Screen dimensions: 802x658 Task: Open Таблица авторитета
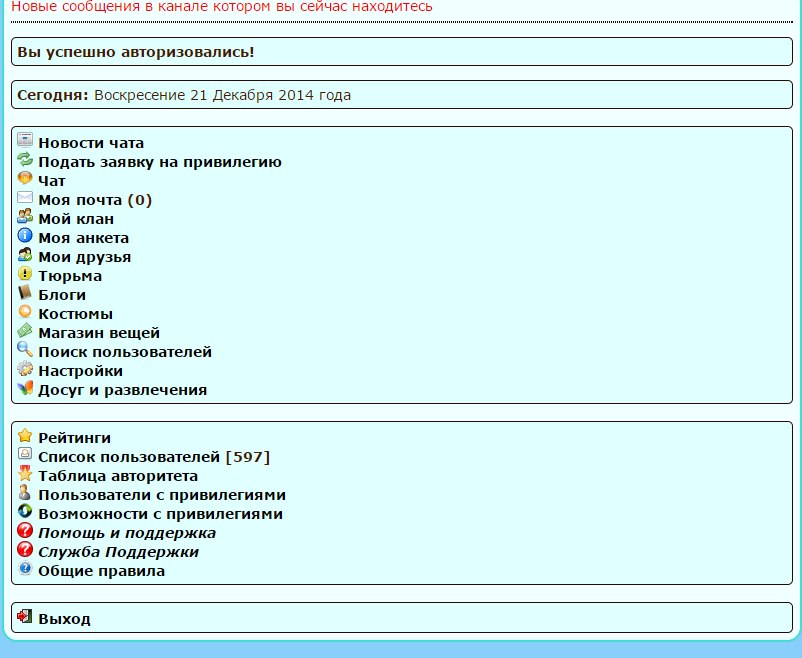coord(118,476)
